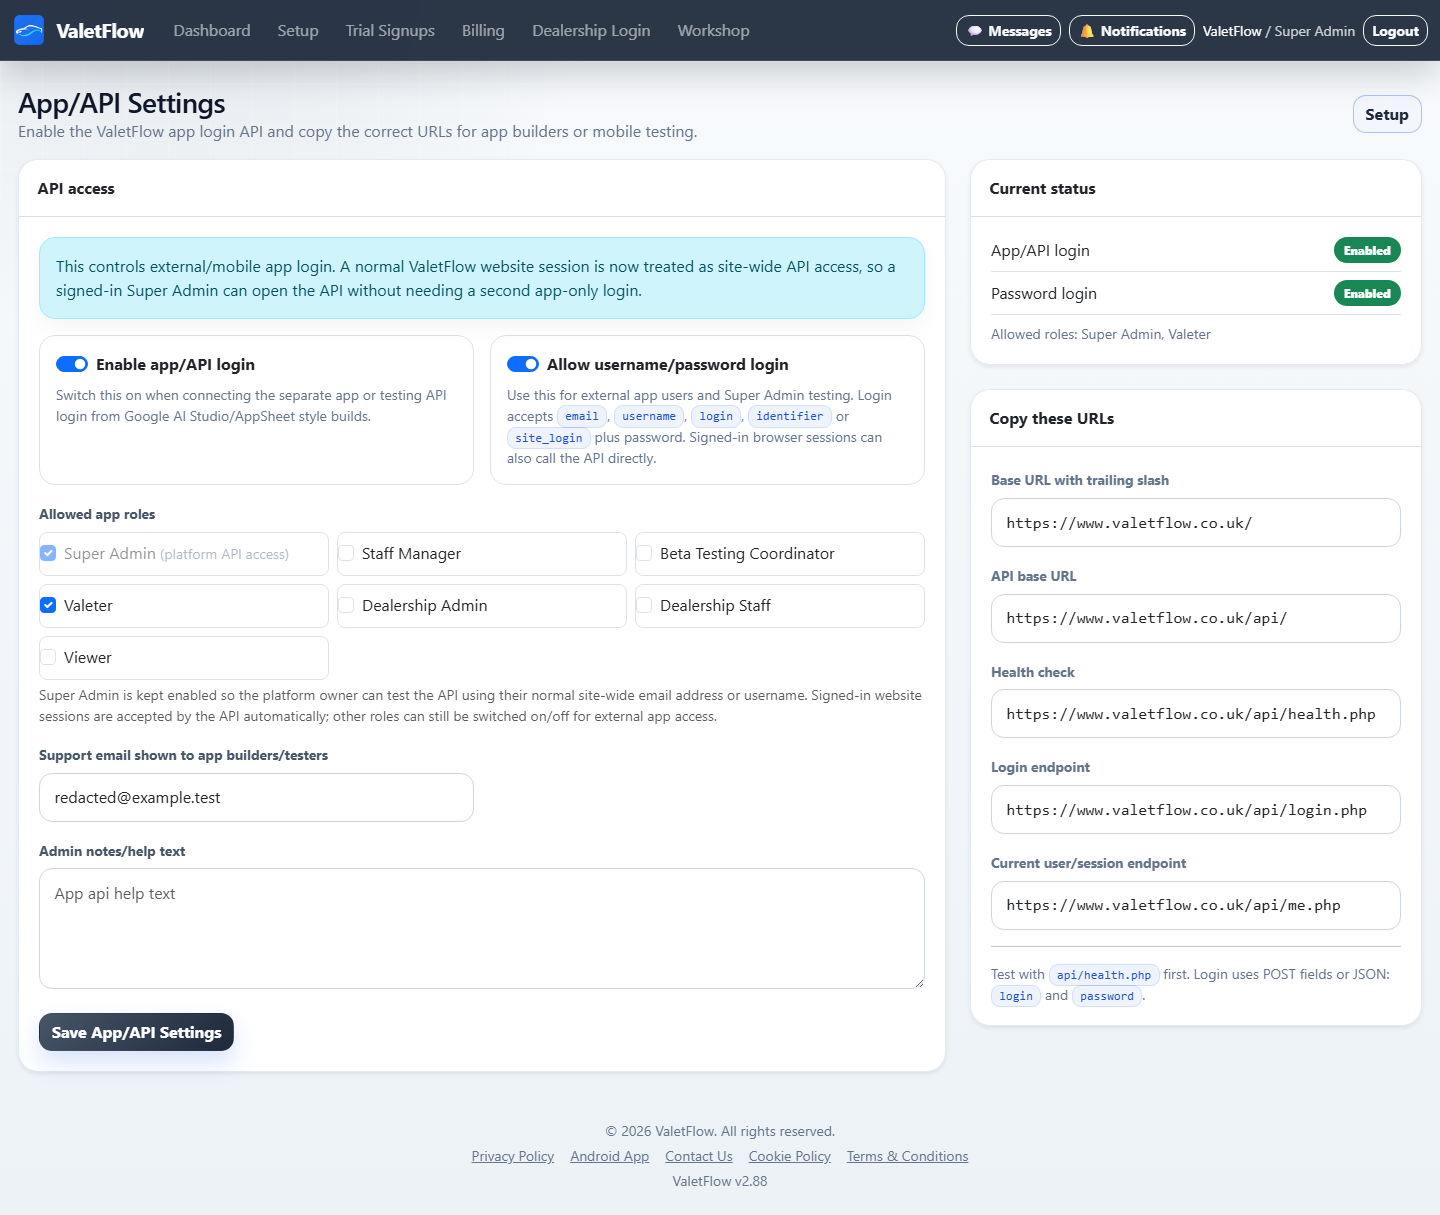The height and width of the screenshot is (1215, 1440).
Task: Click the Login endpoint URL field
Action: [x=1195, y=809]
